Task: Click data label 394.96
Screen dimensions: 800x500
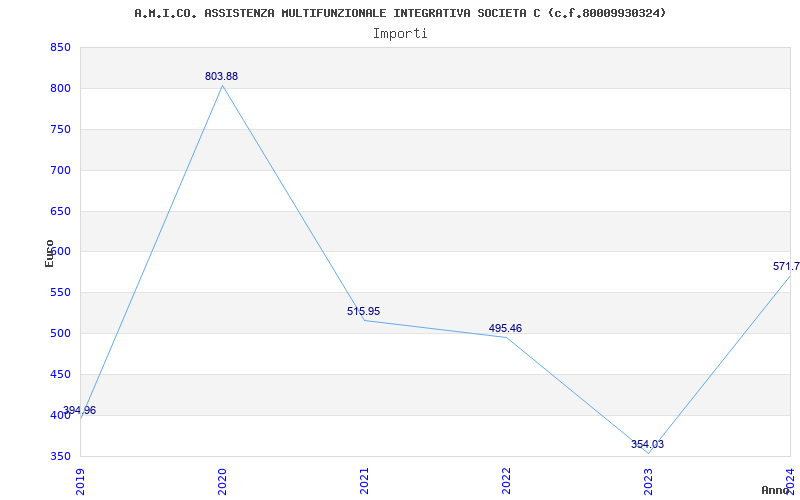Action: click(x=80, y=410)
